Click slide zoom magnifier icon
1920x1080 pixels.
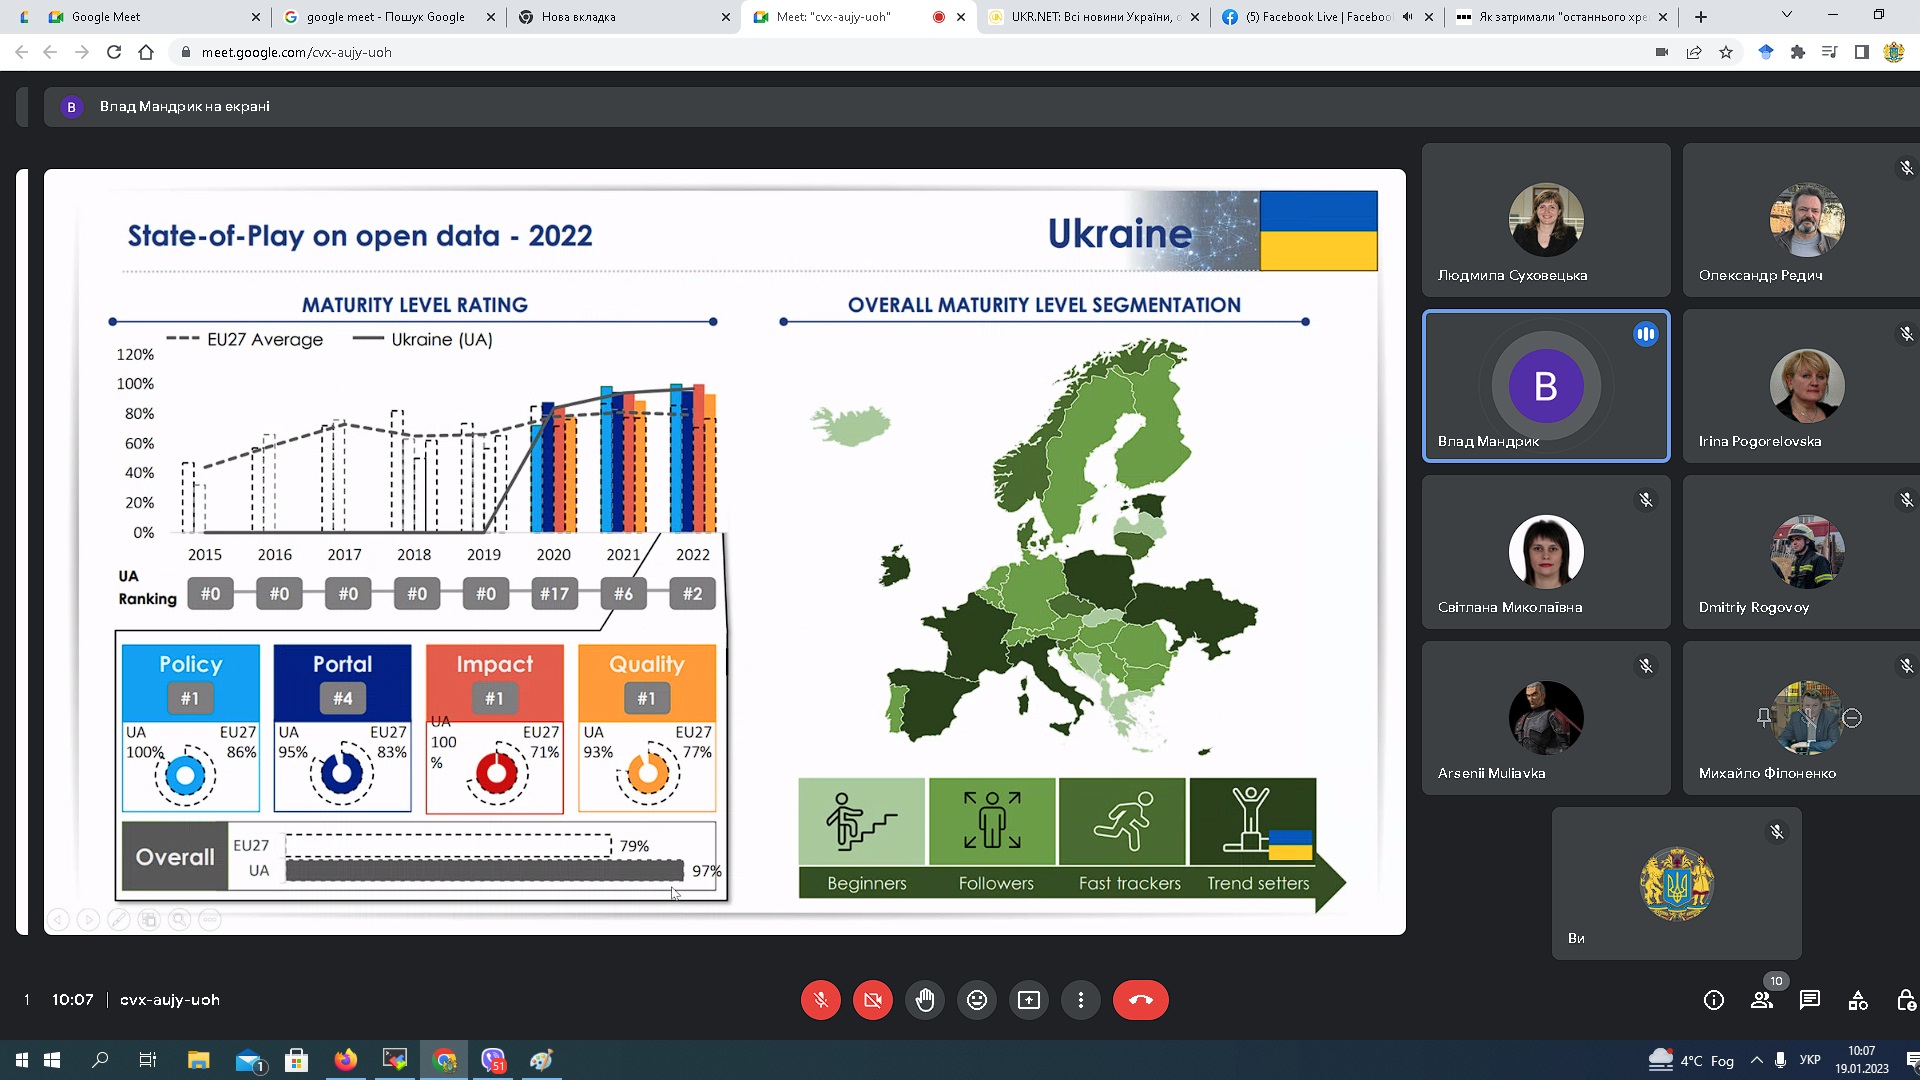click(179, 919)
